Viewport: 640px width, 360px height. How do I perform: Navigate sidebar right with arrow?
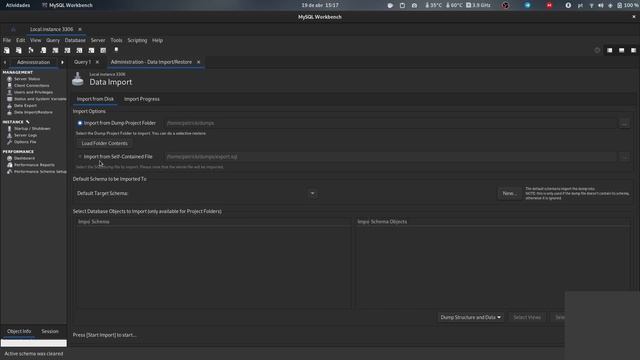tap(62, 62)
